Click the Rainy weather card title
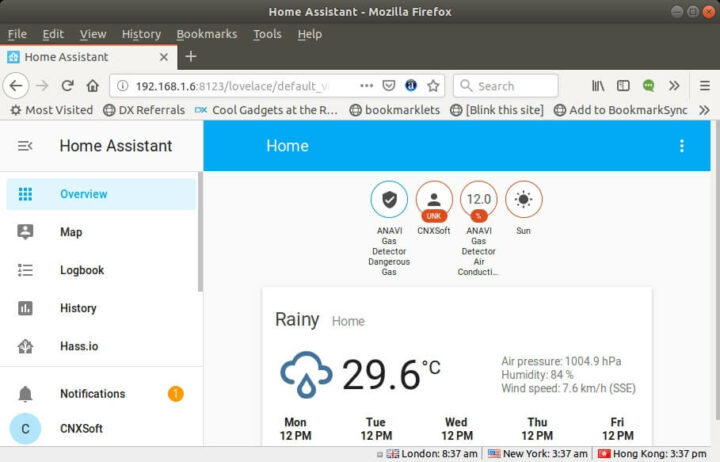This screenshot has width=720, height=462. point(297,320)
